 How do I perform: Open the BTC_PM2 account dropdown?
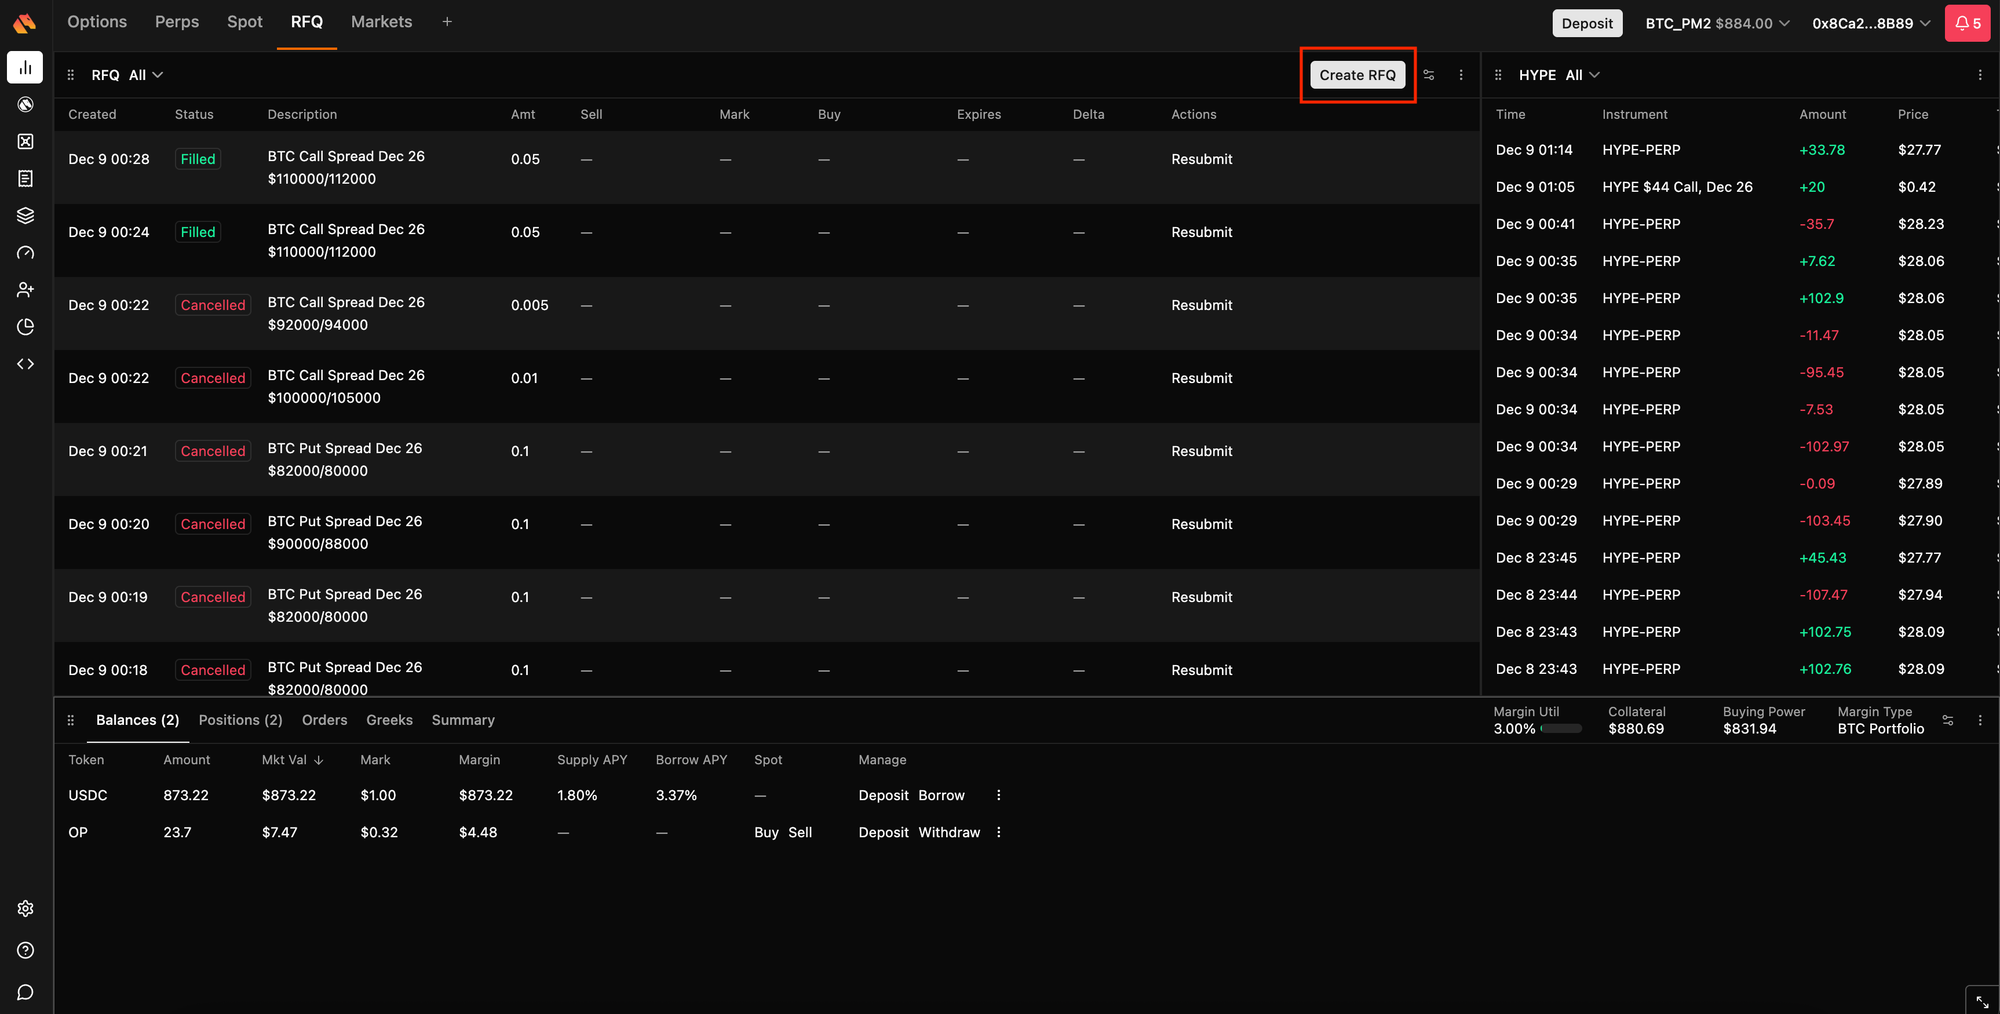[x=1717, y=23]
